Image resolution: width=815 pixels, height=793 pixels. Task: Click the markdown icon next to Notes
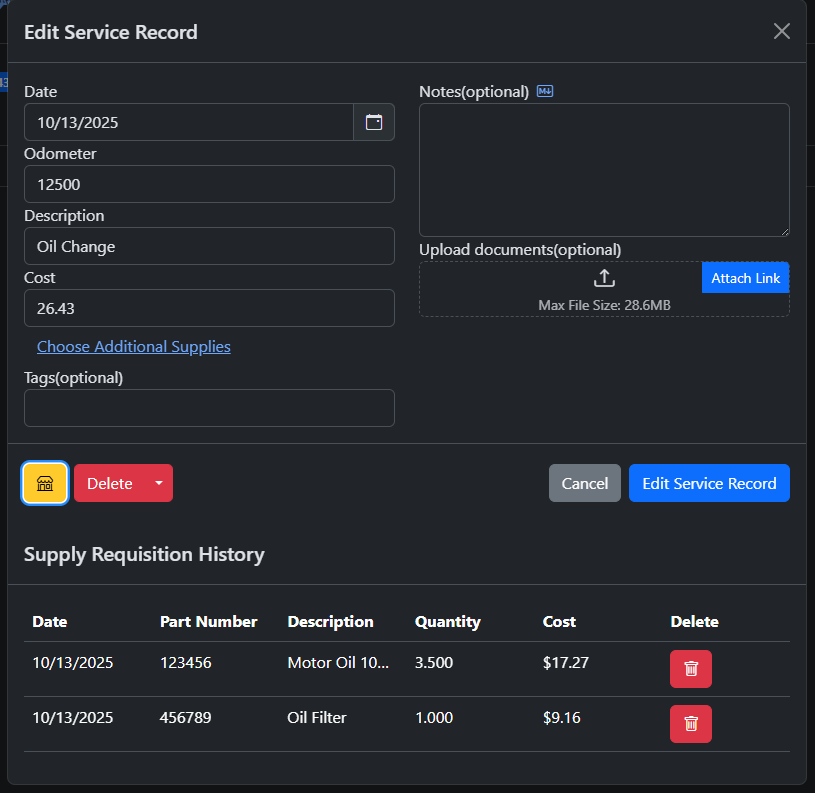[545, 91]
